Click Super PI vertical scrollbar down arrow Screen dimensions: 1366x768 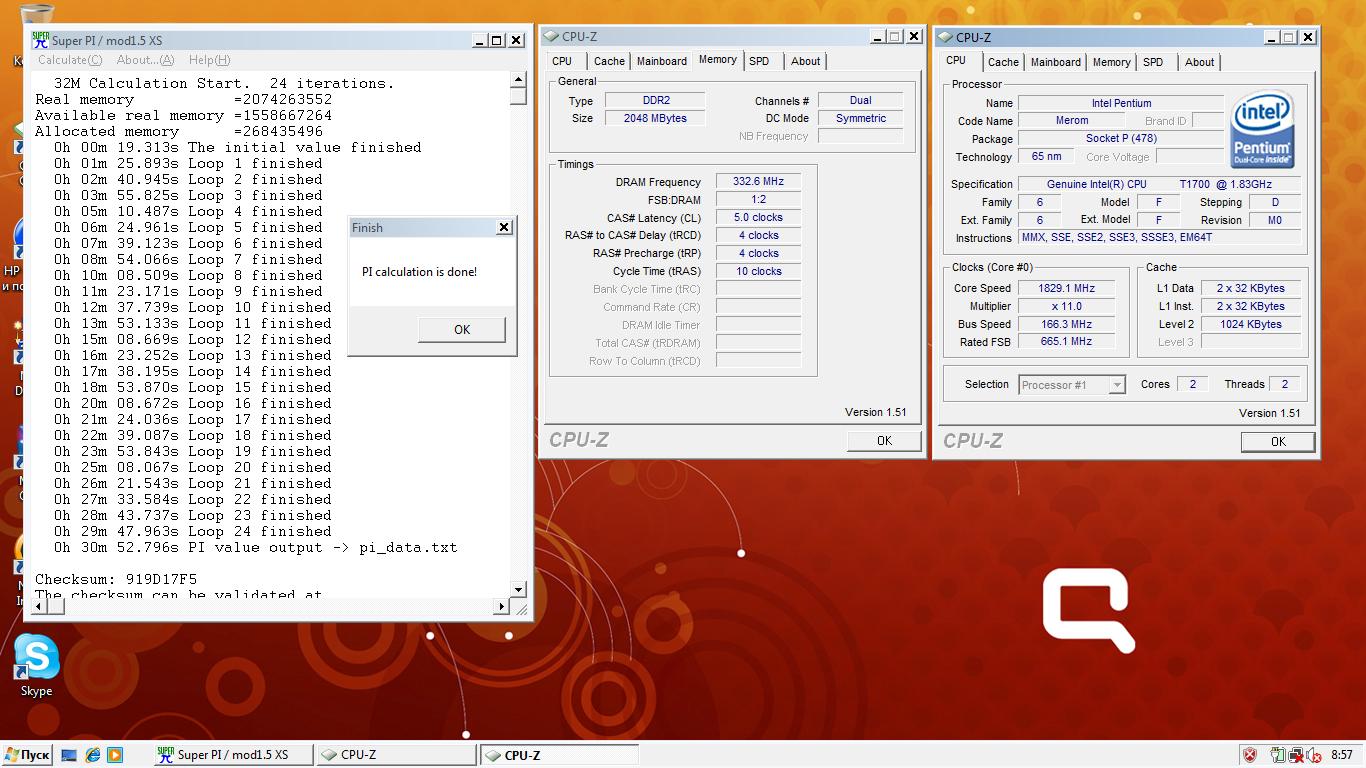pos(518,589)
